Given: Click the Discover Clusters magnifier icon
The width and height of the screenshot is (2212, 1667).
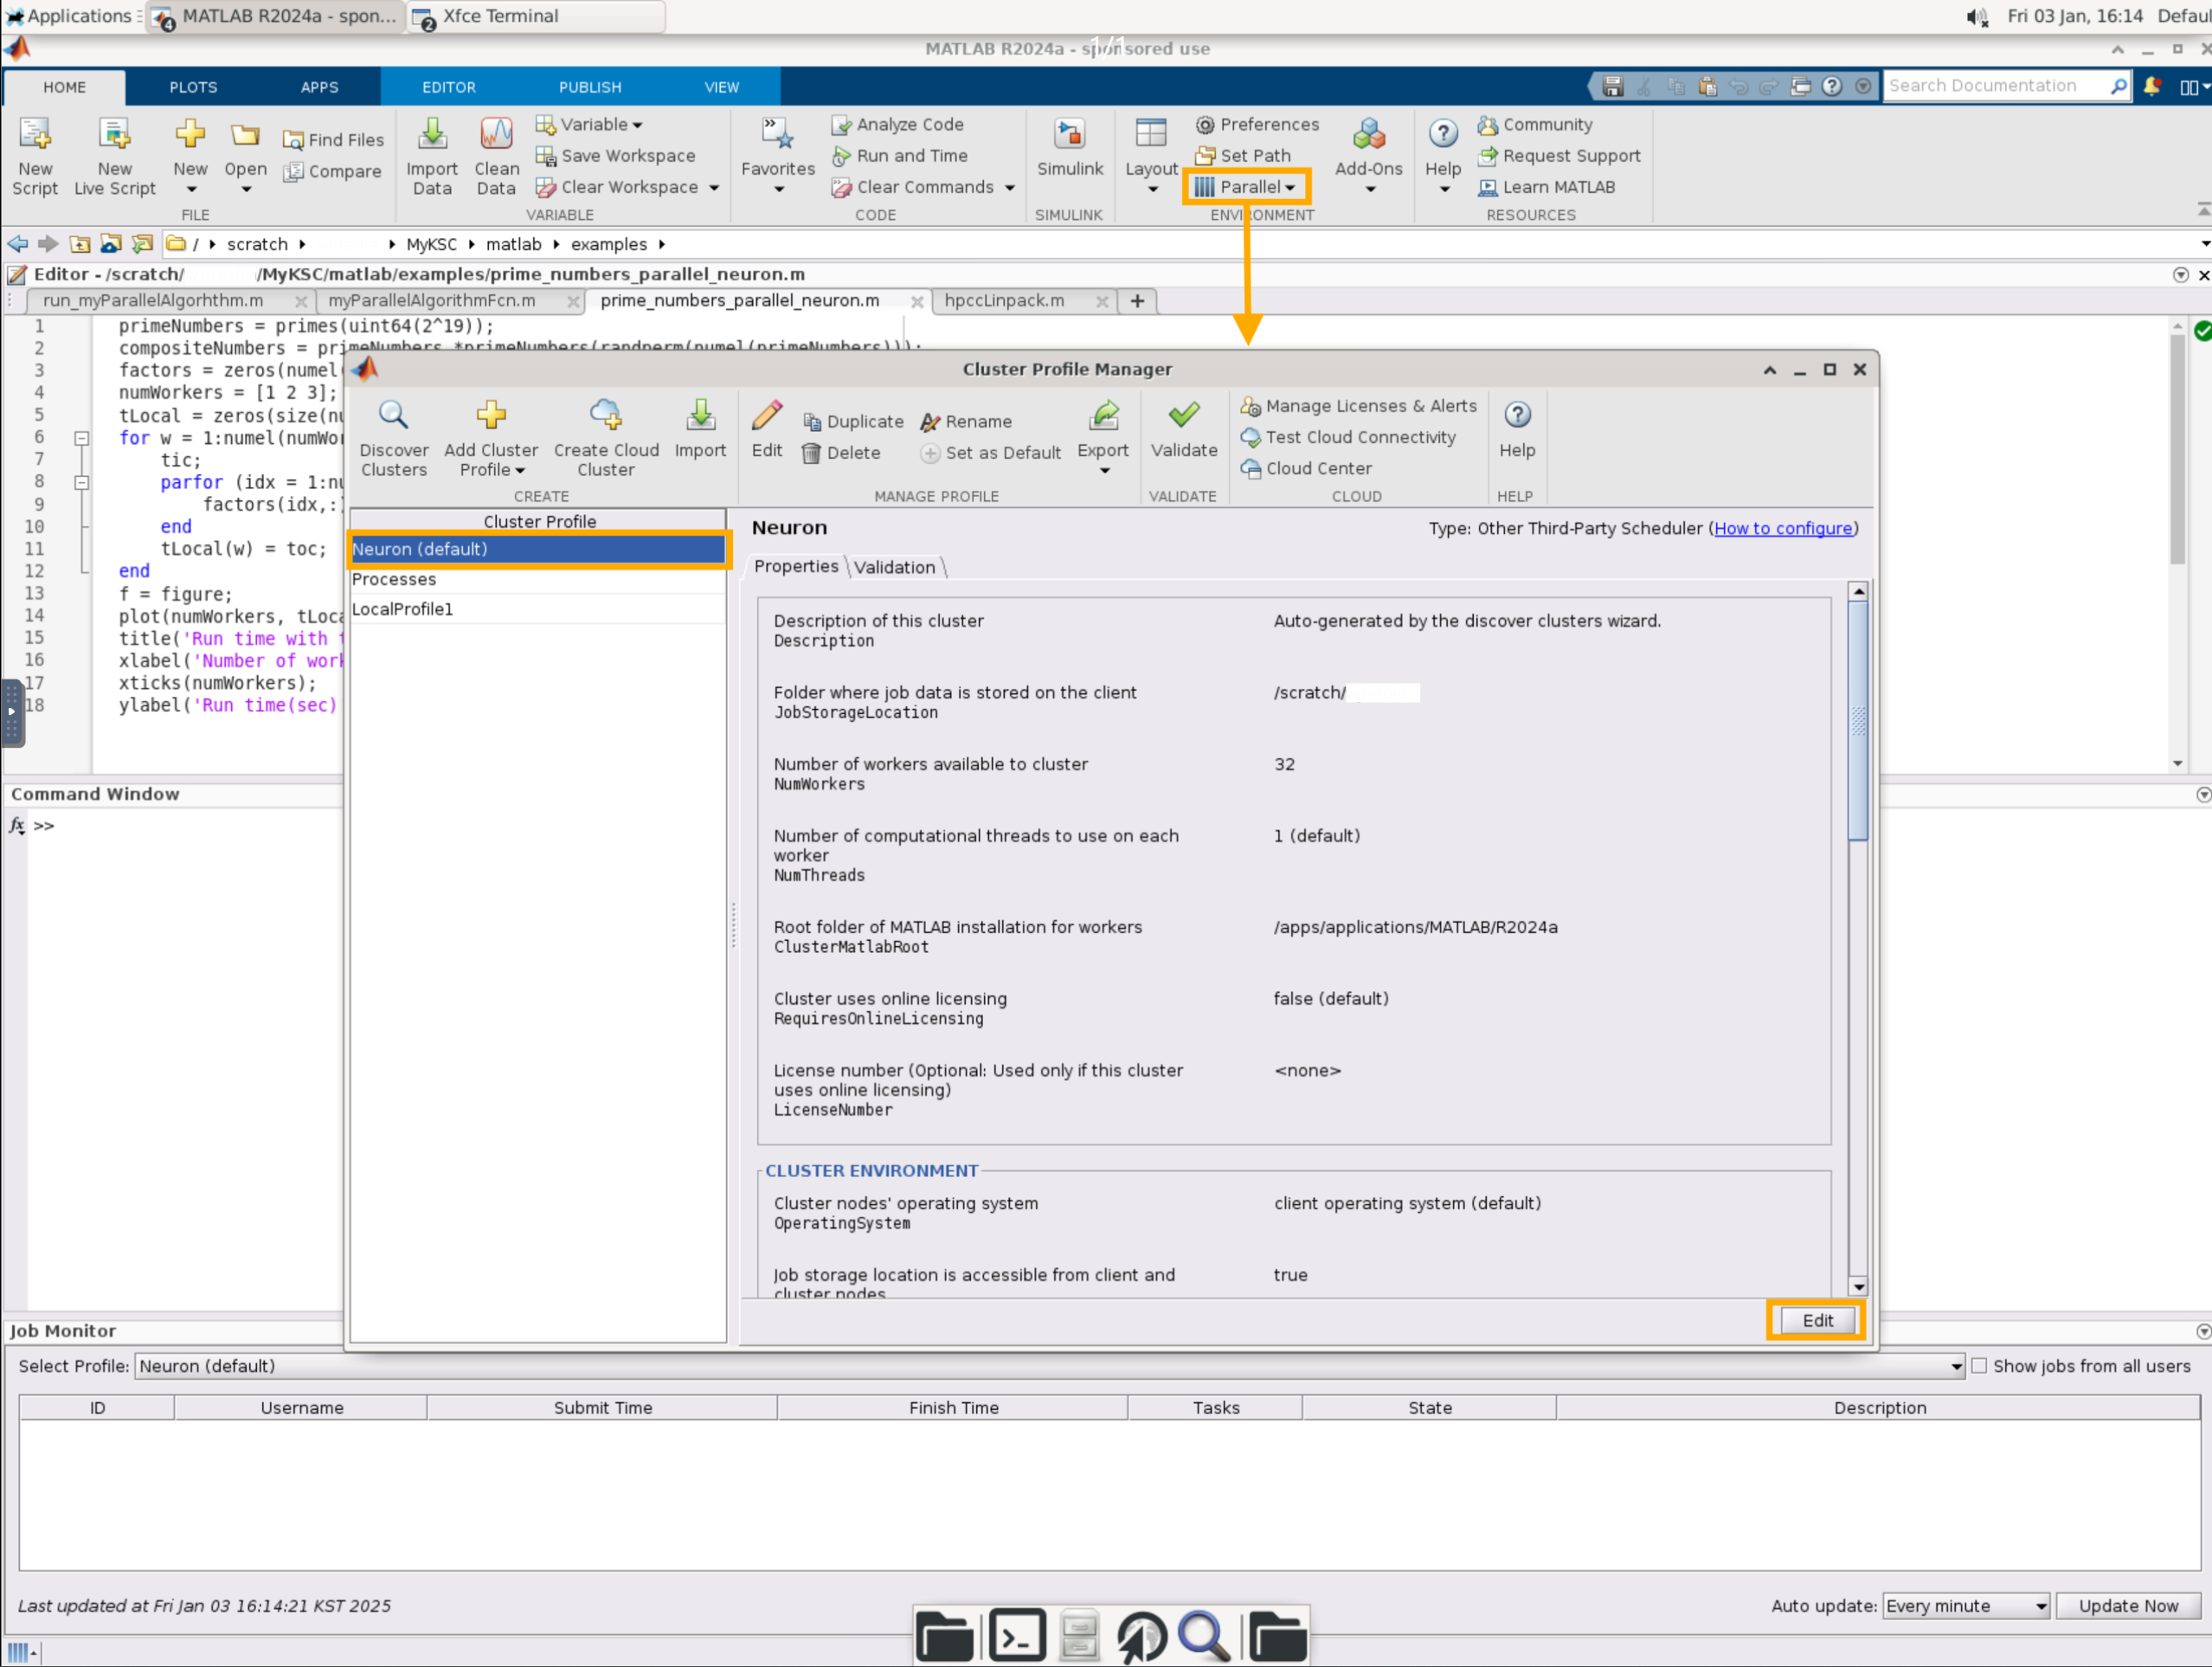Looking at the screenshot, I should pyautogui.click(x=393, y=415).
